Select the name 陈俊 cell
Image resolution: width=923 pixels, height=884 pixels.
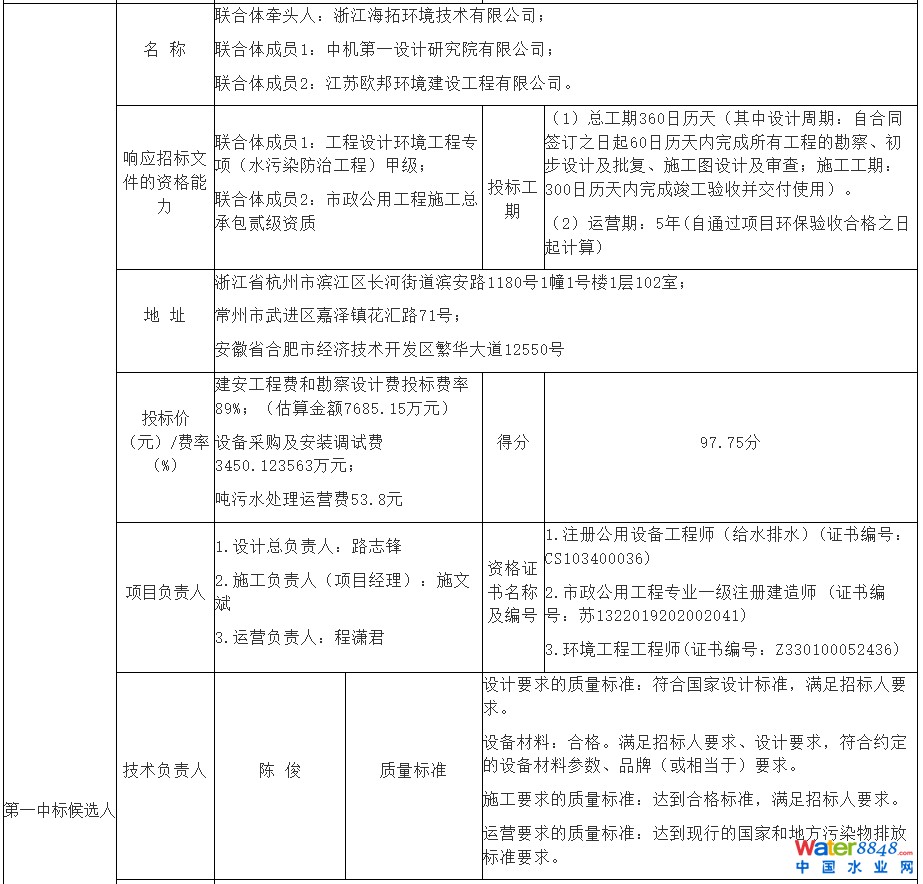tap(280, 770)
